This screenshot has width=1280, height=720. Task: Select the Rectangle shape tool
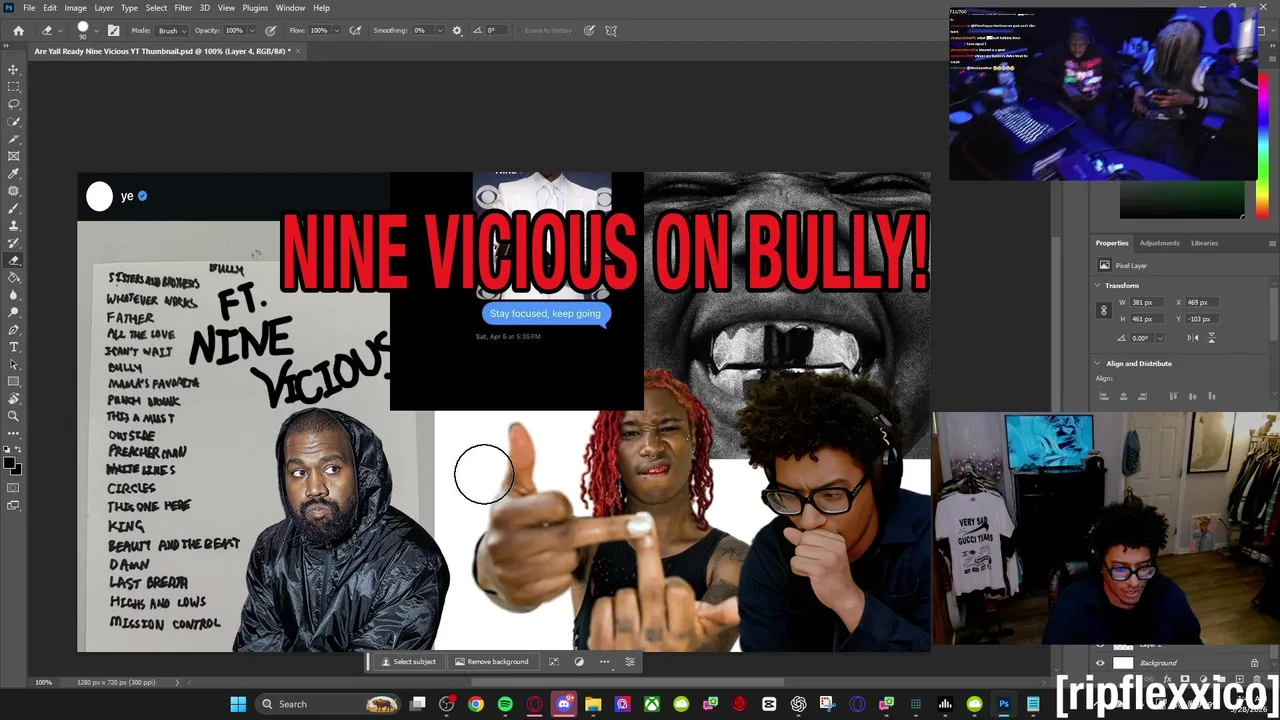click(14, 381)
